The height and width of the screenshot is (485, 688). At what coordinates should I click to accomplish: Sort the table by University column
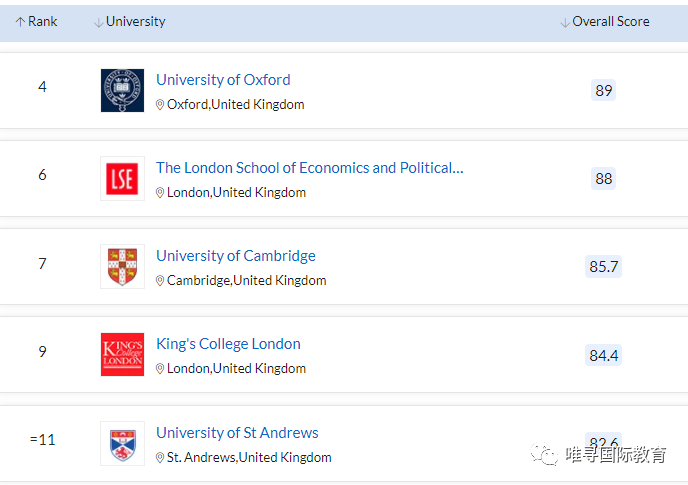click(x=130, y=22)
